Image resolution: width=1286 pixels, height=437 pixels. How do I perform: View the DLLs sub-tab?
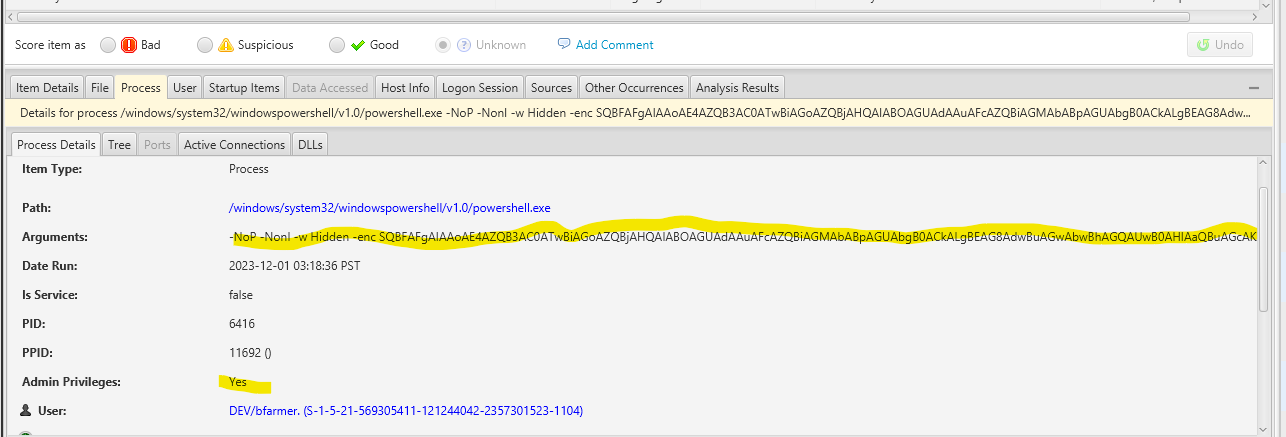(x=310, y=145)
